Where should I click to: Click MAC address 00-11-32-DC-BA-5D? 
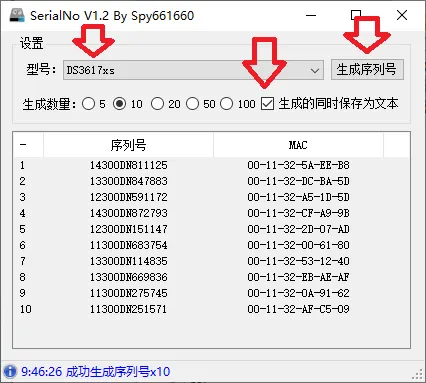(x=298, y=181)
